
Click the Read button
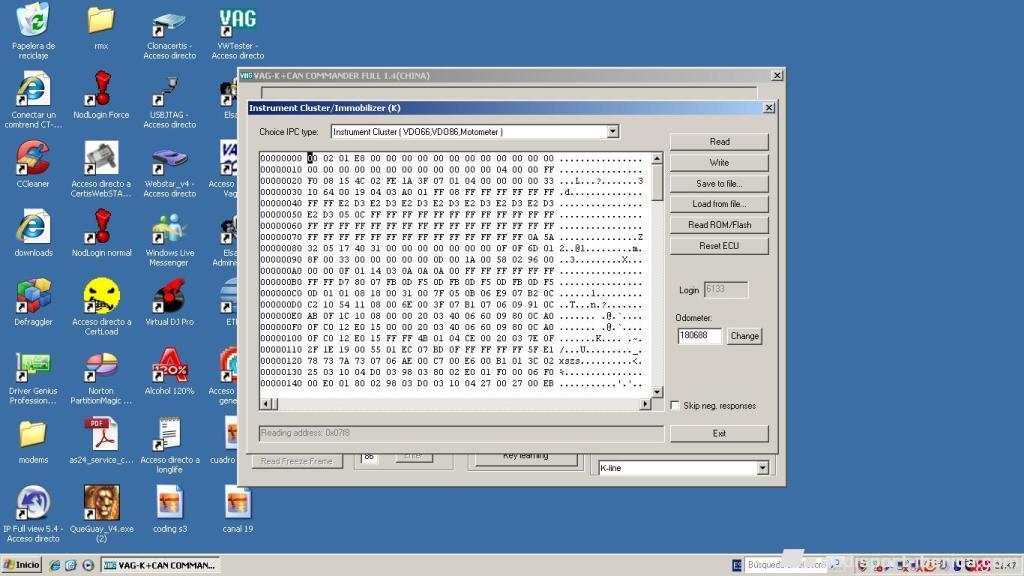(x=719, y=142)
